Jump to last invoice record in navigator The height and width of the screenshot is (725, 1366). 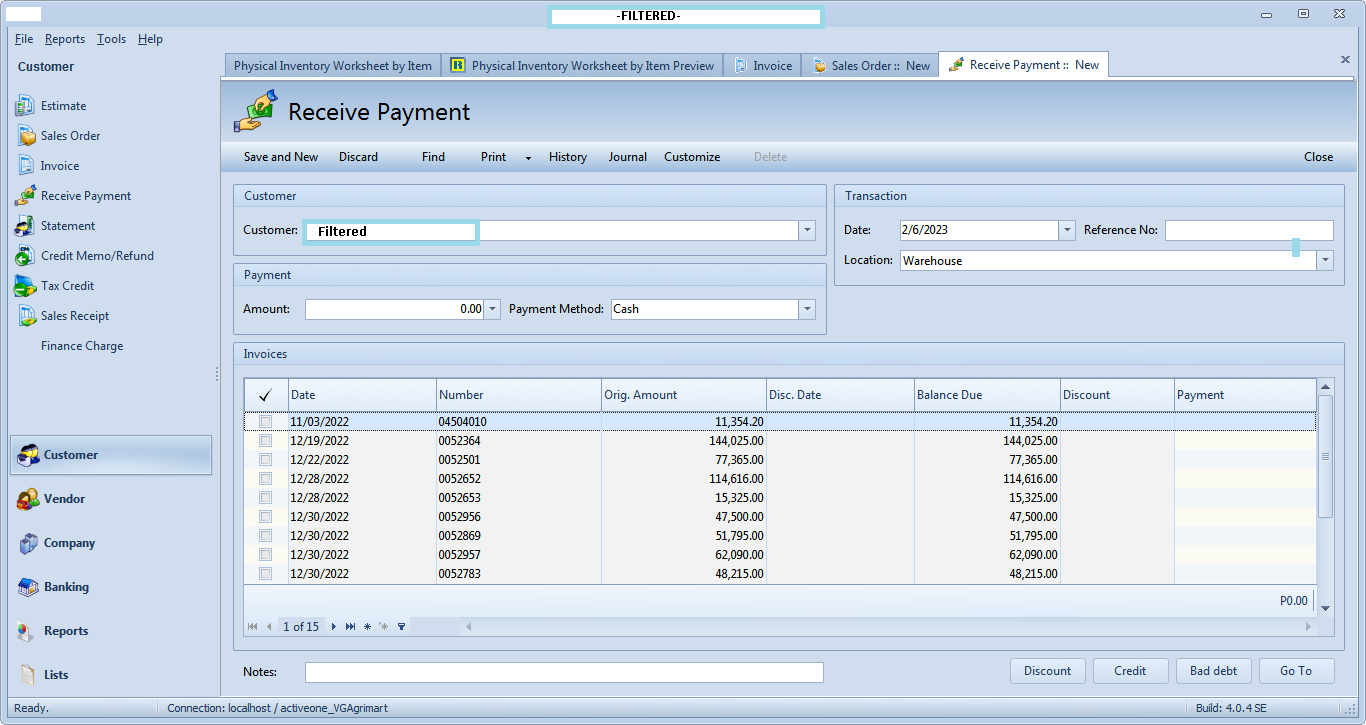tap(350, 627)
